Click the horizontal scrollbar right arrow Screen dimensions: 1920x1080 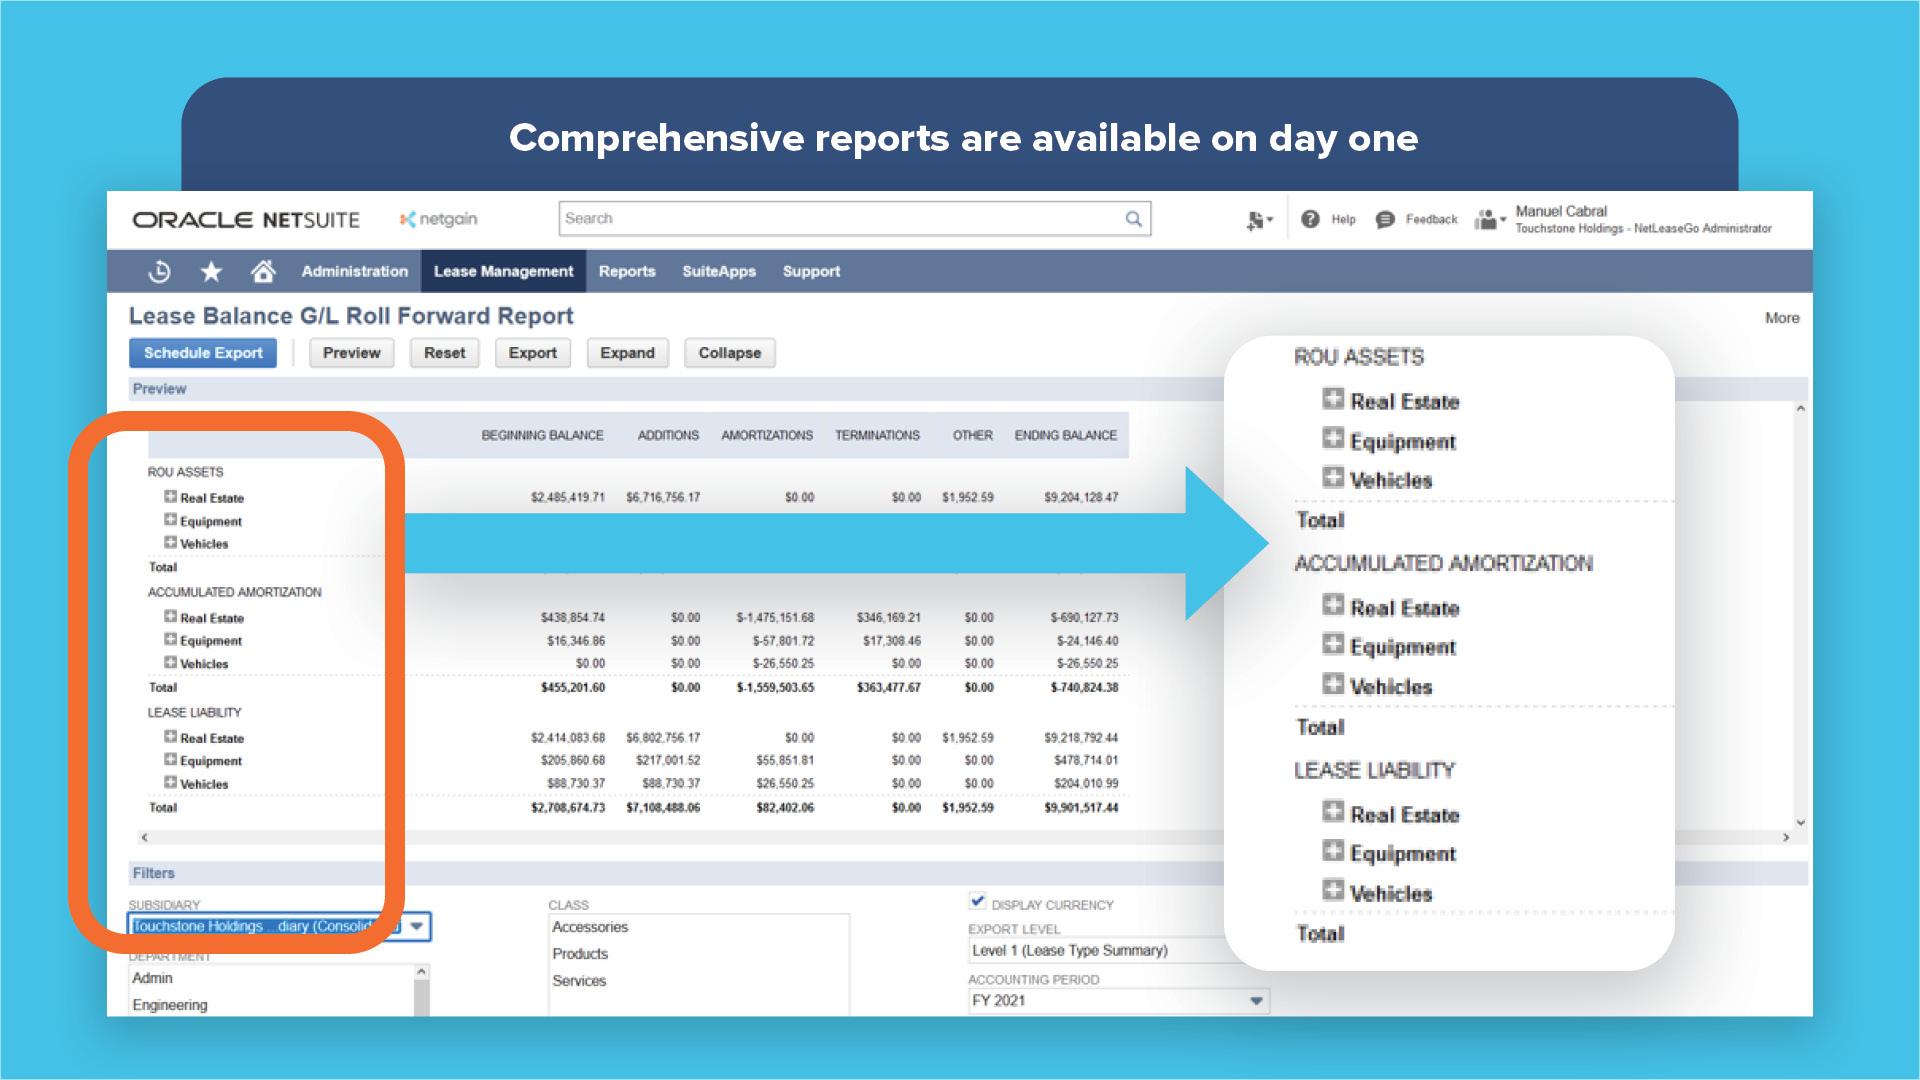(x=1786, y=837)
